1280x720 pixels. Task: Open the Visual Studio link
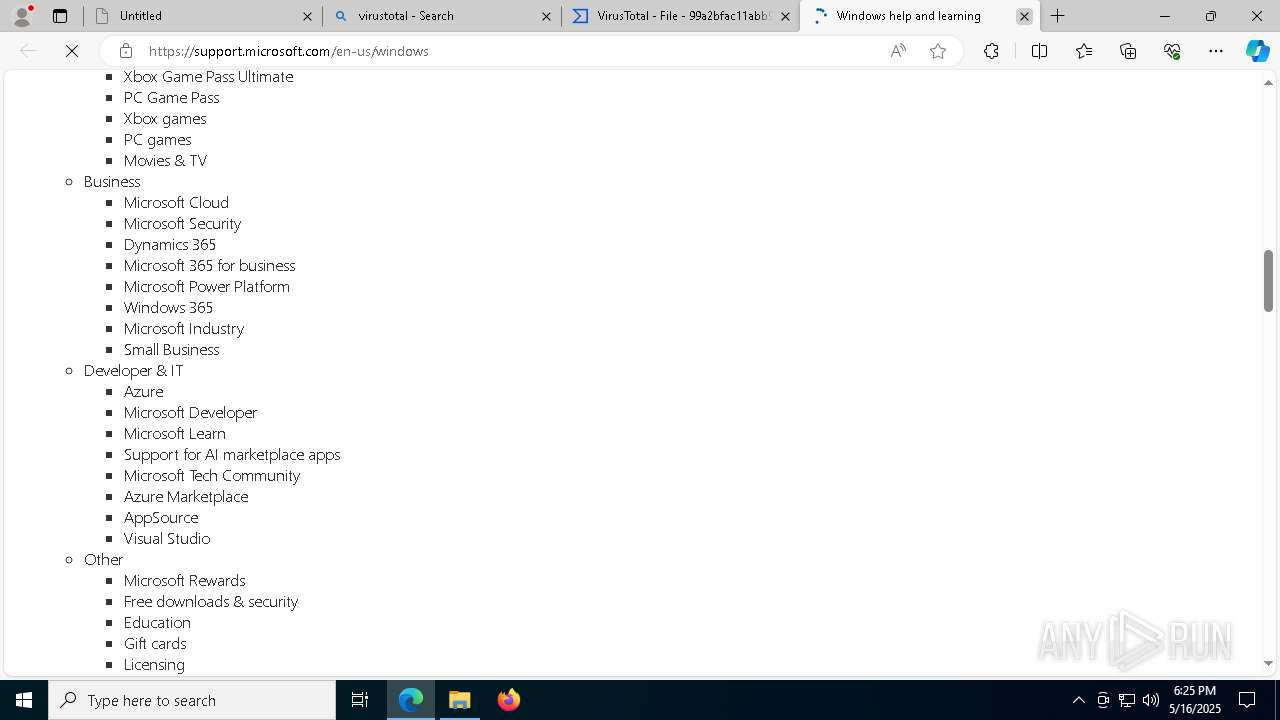tap(167, 539)
